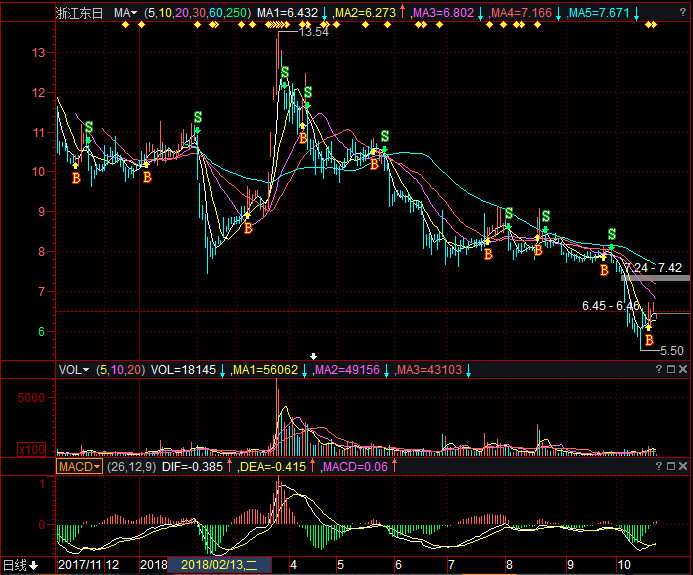Close the VOL panel

(683, 369)
